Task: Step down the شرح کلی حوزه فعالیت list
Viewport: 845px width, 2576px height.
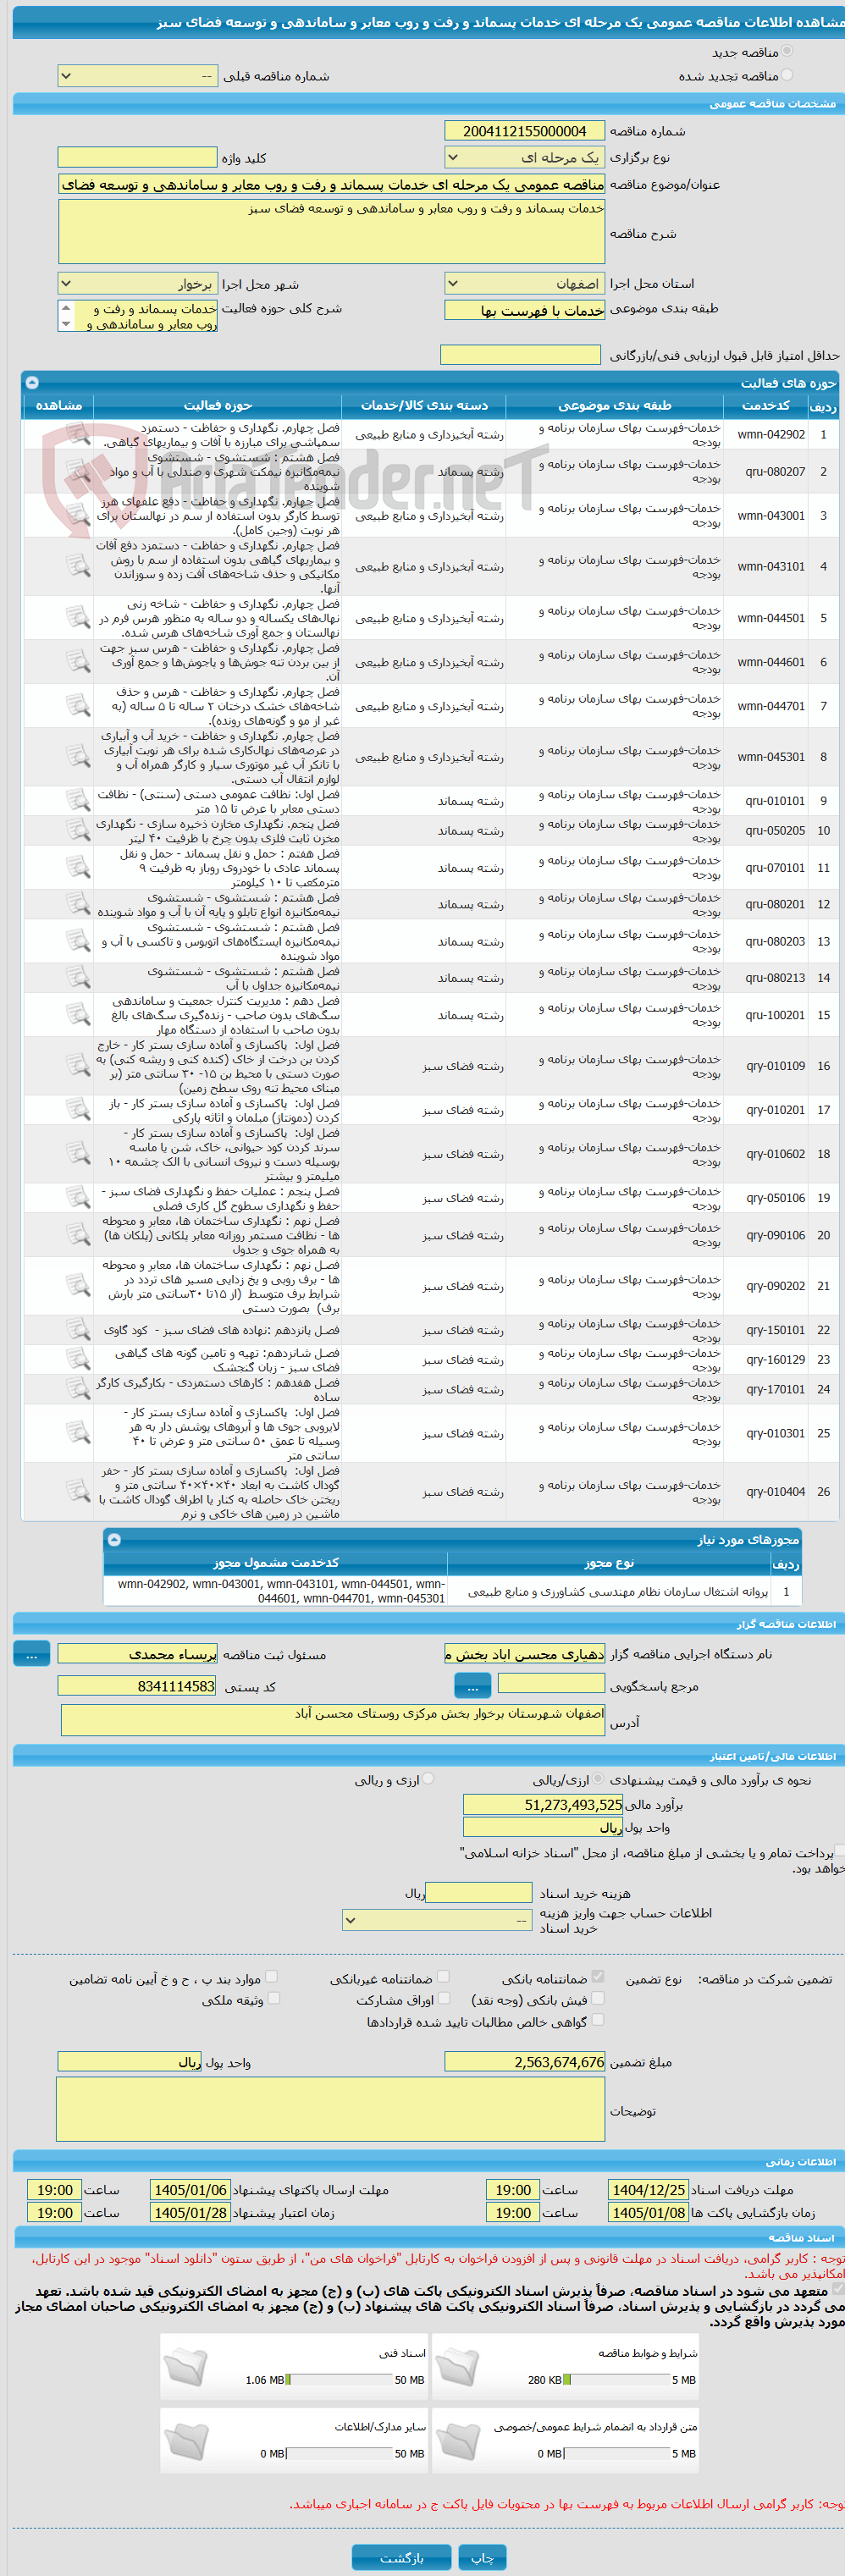Action: 66,324
